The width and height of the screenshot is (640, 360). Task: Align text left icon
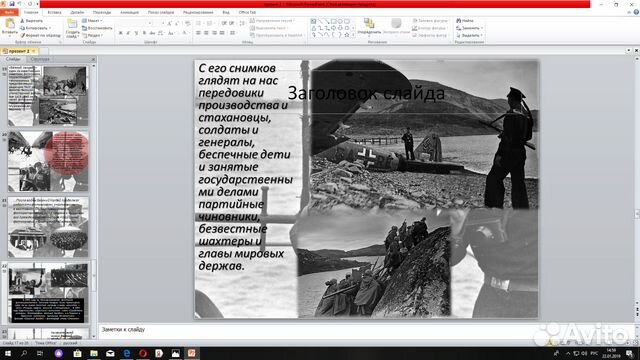pyautogui.click(x=198, y=33)
